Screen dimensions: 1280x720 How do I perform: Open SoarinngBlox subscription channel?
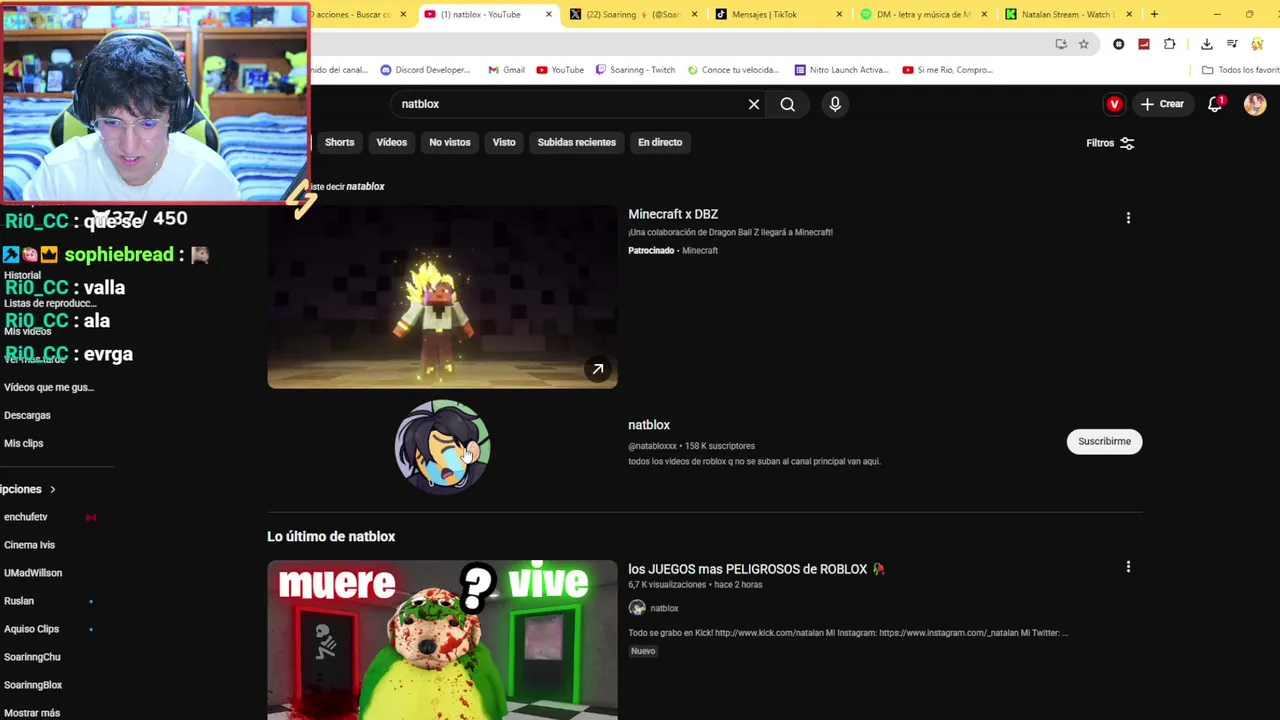(x=33, y=685)
